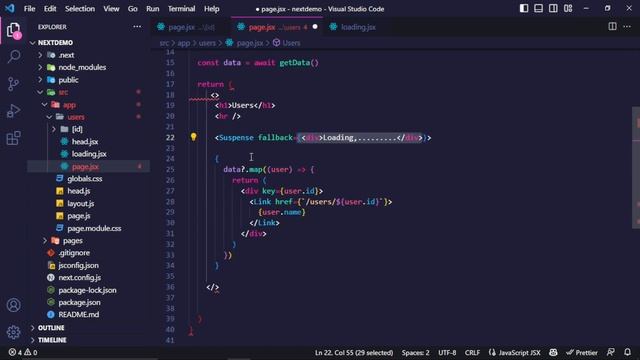Open page.module.css file
The height and width of the screenshot is (360, 640).
94,228
